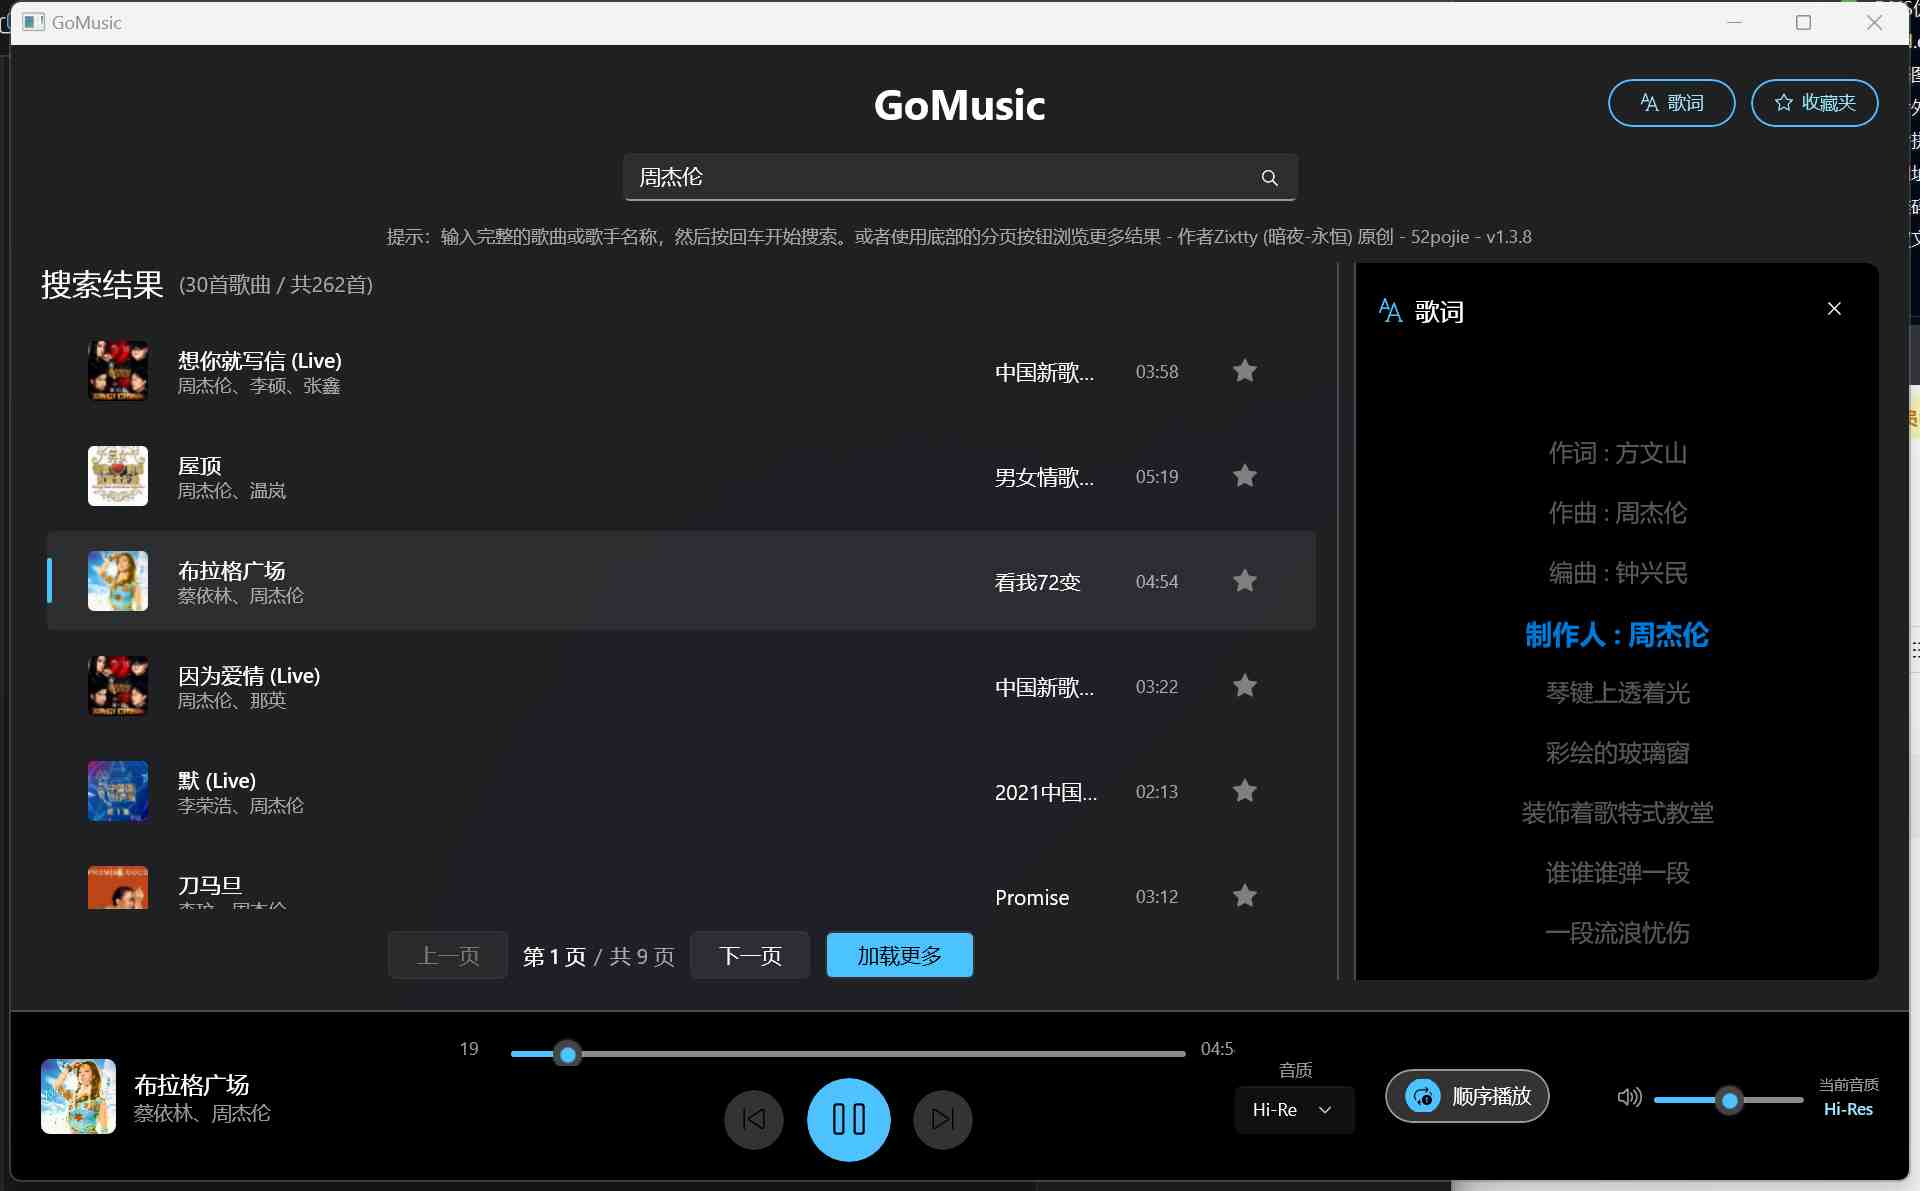Favorite 布拉格广场 with its star
1920x1191 pixels.
click(x=1244, y=580)
